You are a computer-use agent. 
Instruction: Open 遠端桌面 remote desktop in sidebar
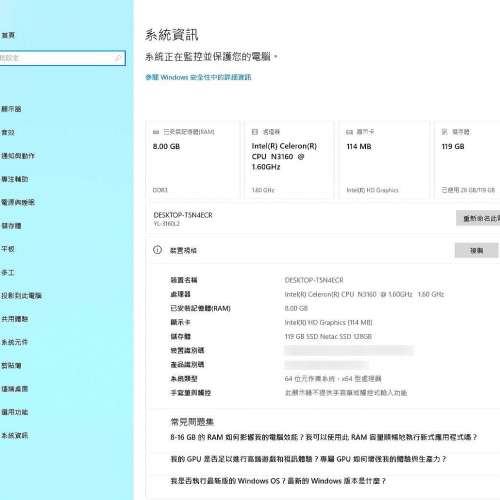click(14, 389)
